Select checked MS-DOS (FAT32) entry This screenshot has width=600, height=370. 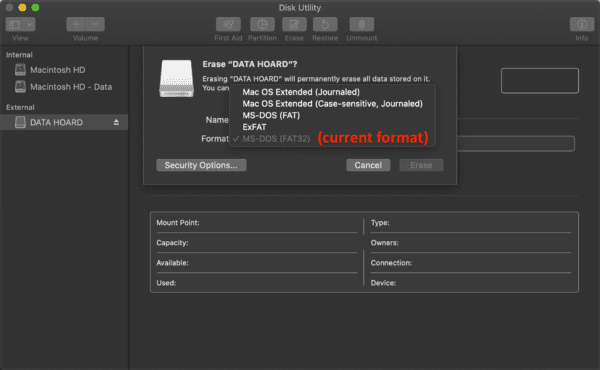coord(276,139)
